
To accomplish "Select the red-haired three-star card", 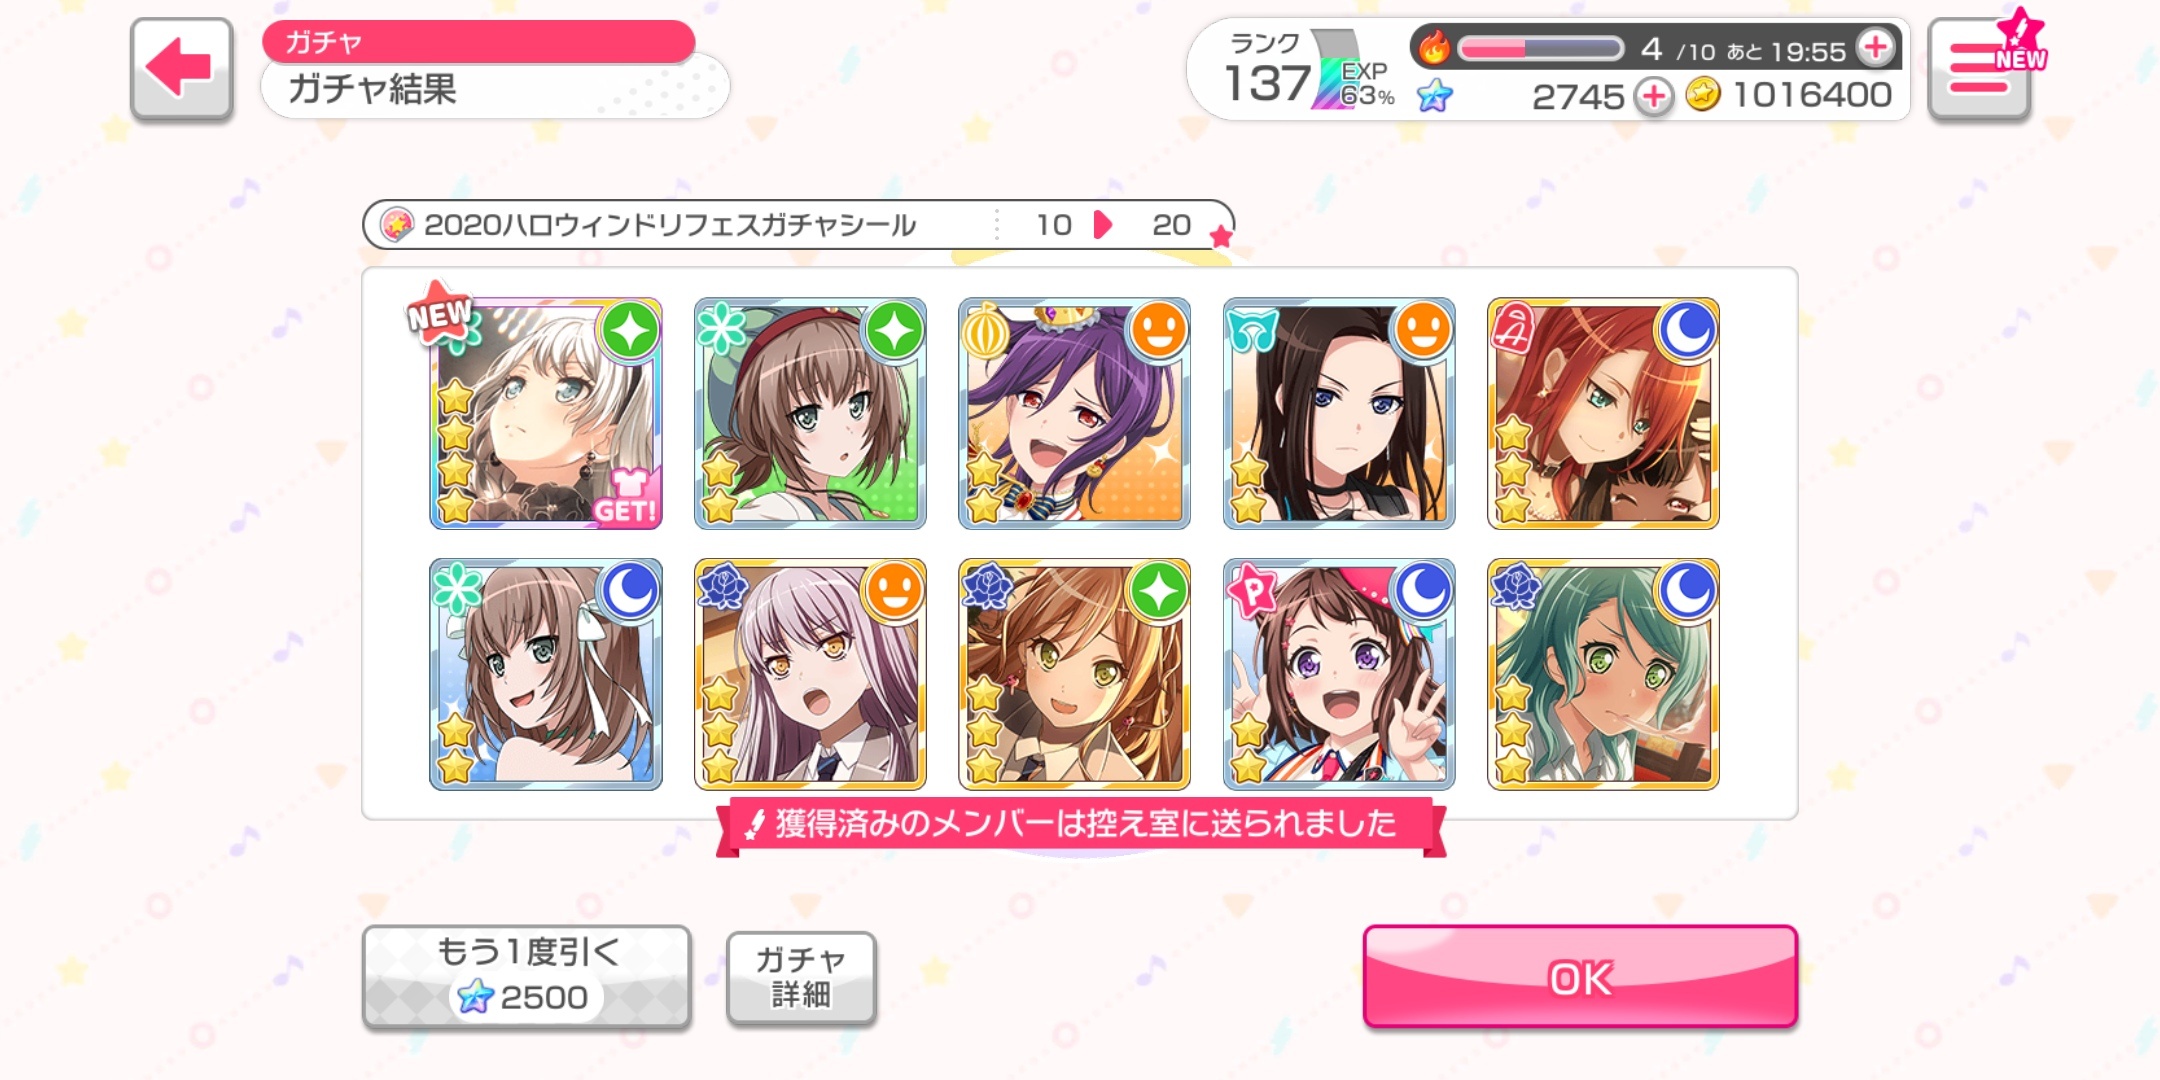I will 1603,413.
